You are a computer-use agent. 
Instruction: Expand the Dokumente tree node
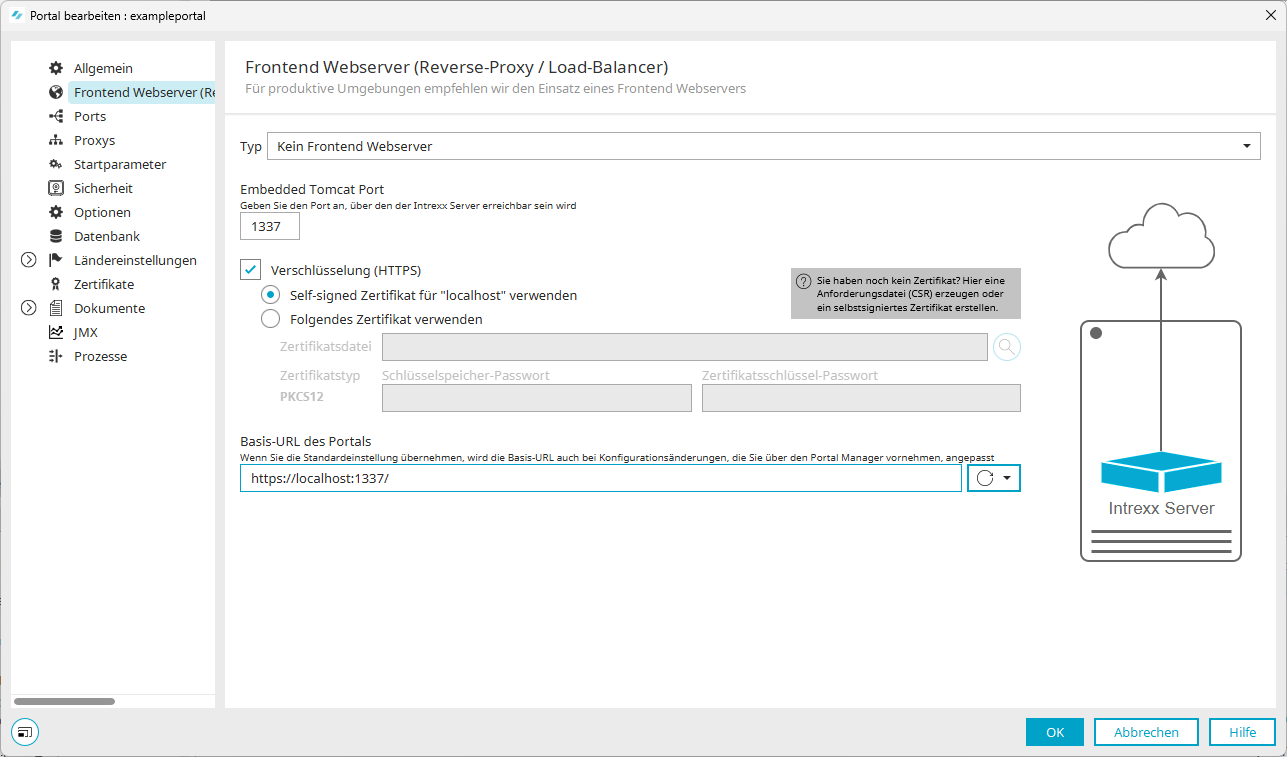point(29,308)
